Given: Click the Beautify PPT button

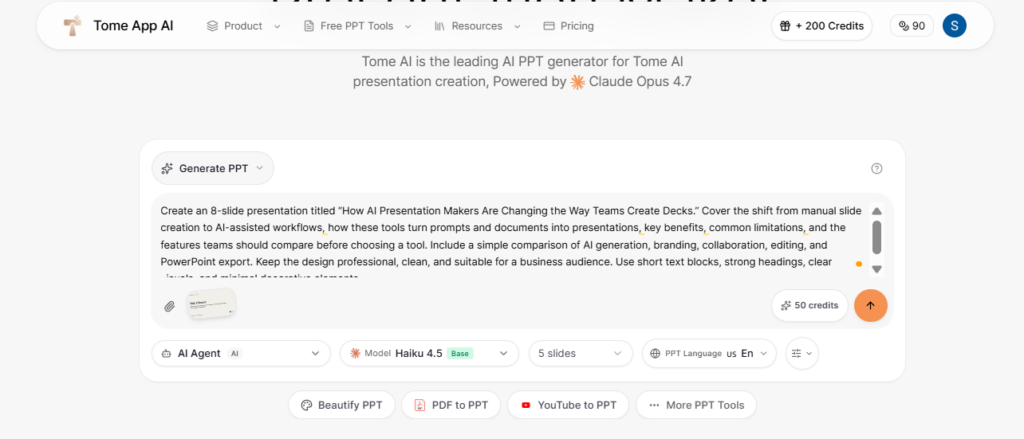Looking at the screenshot, I should (x=342, y=405).
